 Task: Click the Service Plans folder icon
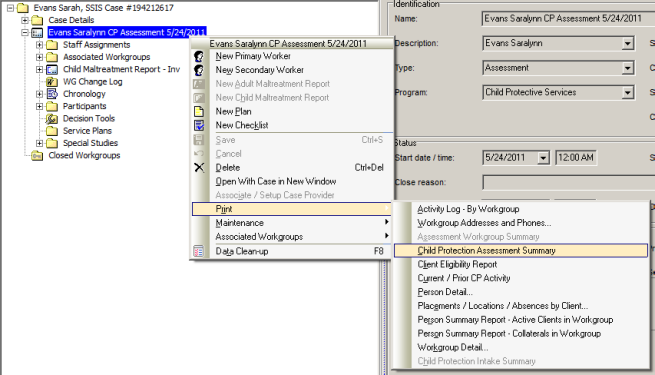pos(52,131)
